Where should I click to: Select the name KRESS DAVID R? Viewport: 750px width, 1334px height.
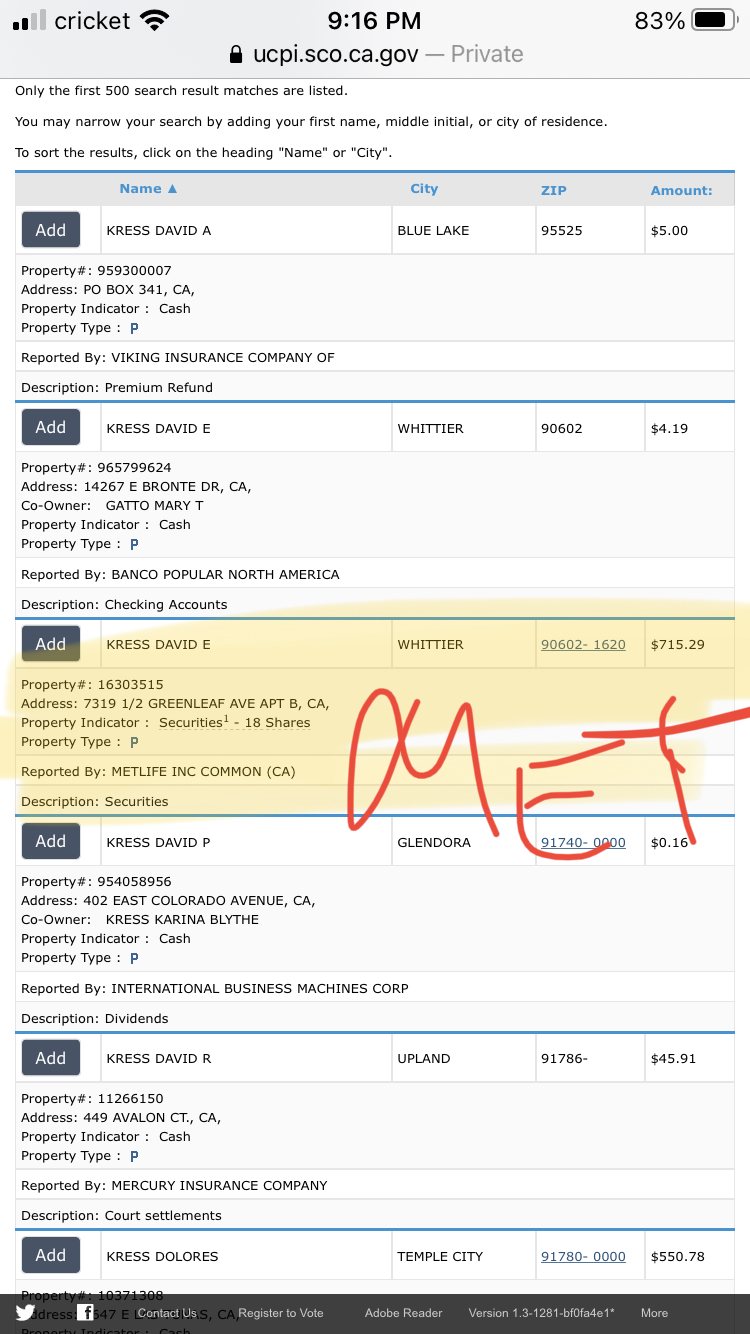point(159,1058)
